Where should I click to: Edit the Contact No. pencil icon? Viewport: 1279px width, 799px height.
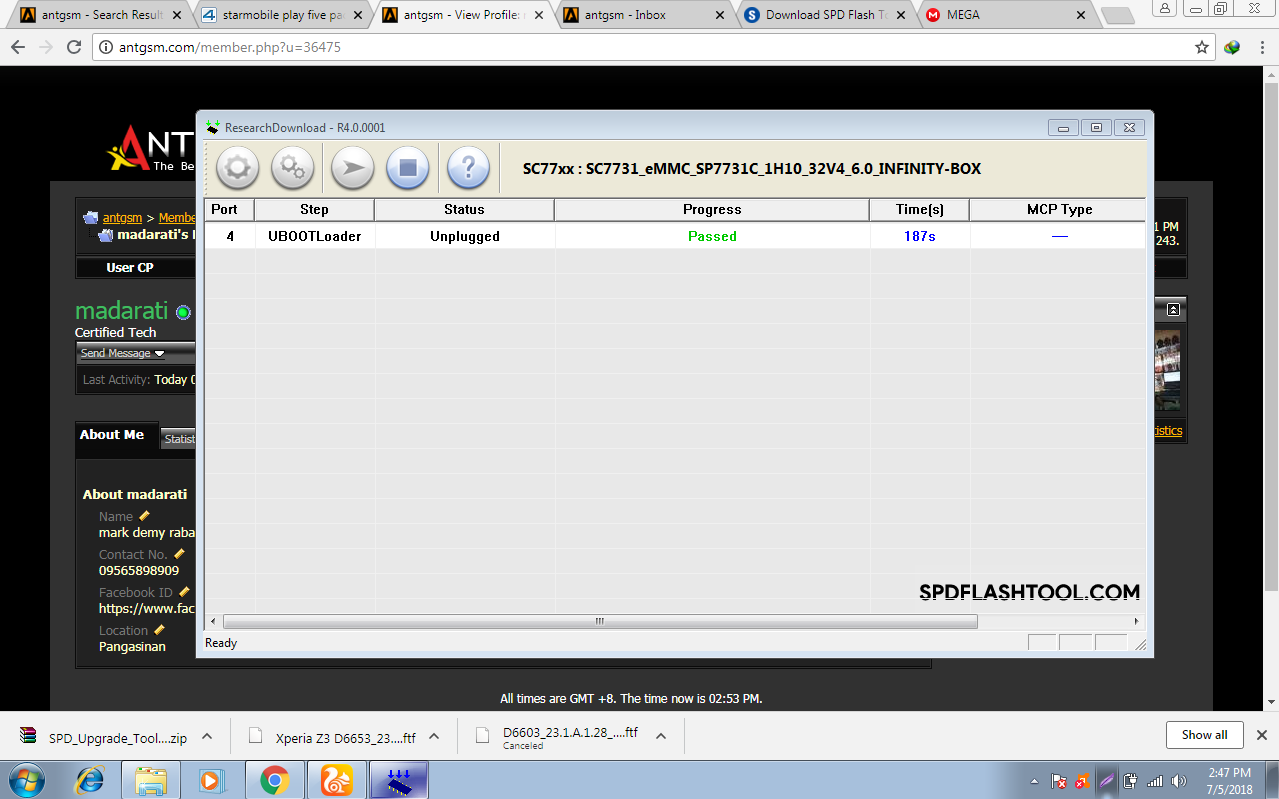[x=179, y=554]
